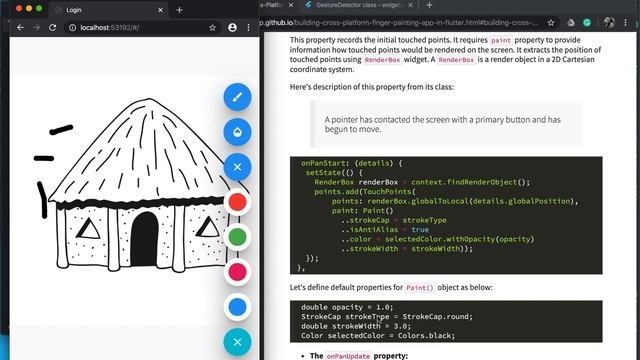Click the onPanStart code block
The height and width of the screenshot is (360, 640).
click(x=446, y=215)
